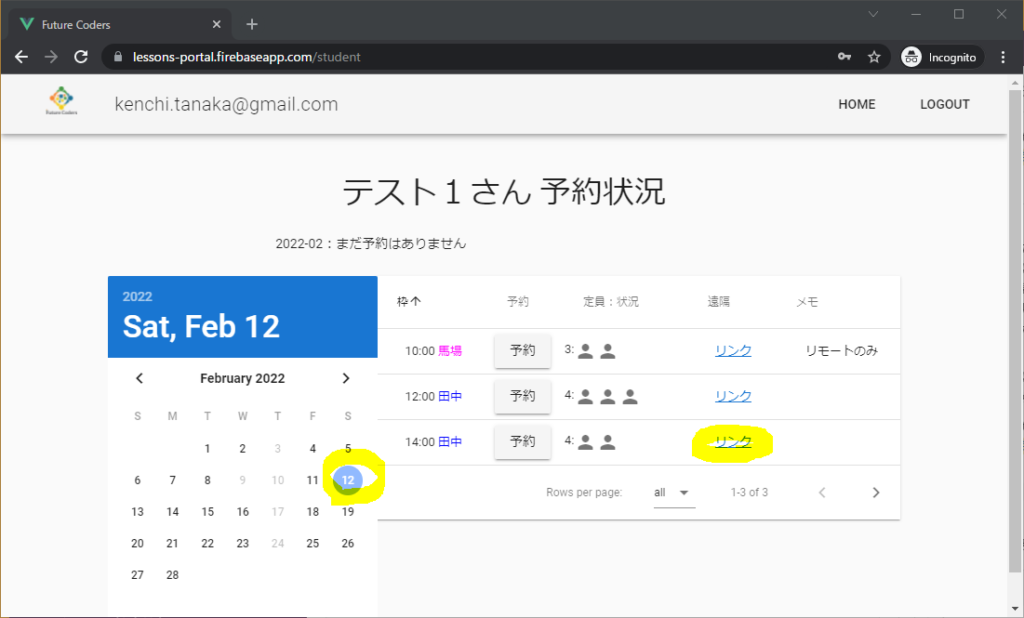1024x618 pixels.
Task: Click the Sat, Feb 12 date title
Action: click(x=201, y=326)
